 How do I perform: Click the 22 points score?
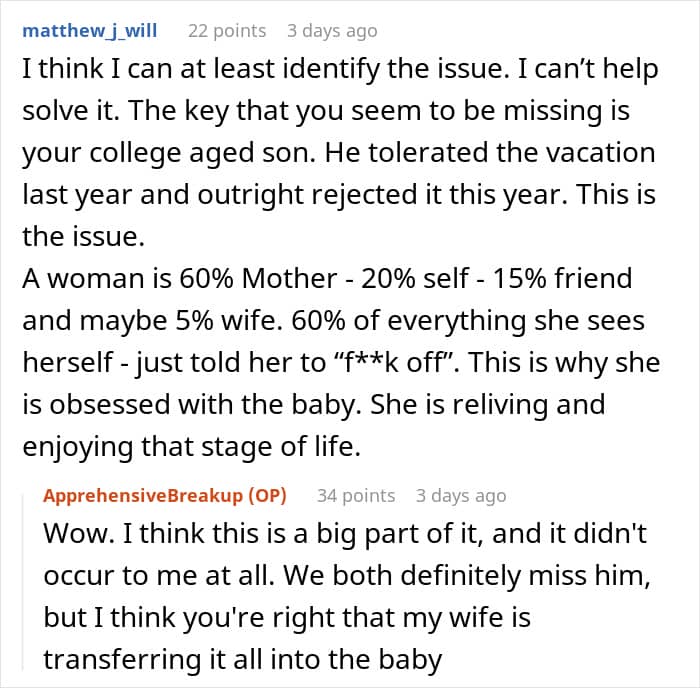click(x=227, y=30)
